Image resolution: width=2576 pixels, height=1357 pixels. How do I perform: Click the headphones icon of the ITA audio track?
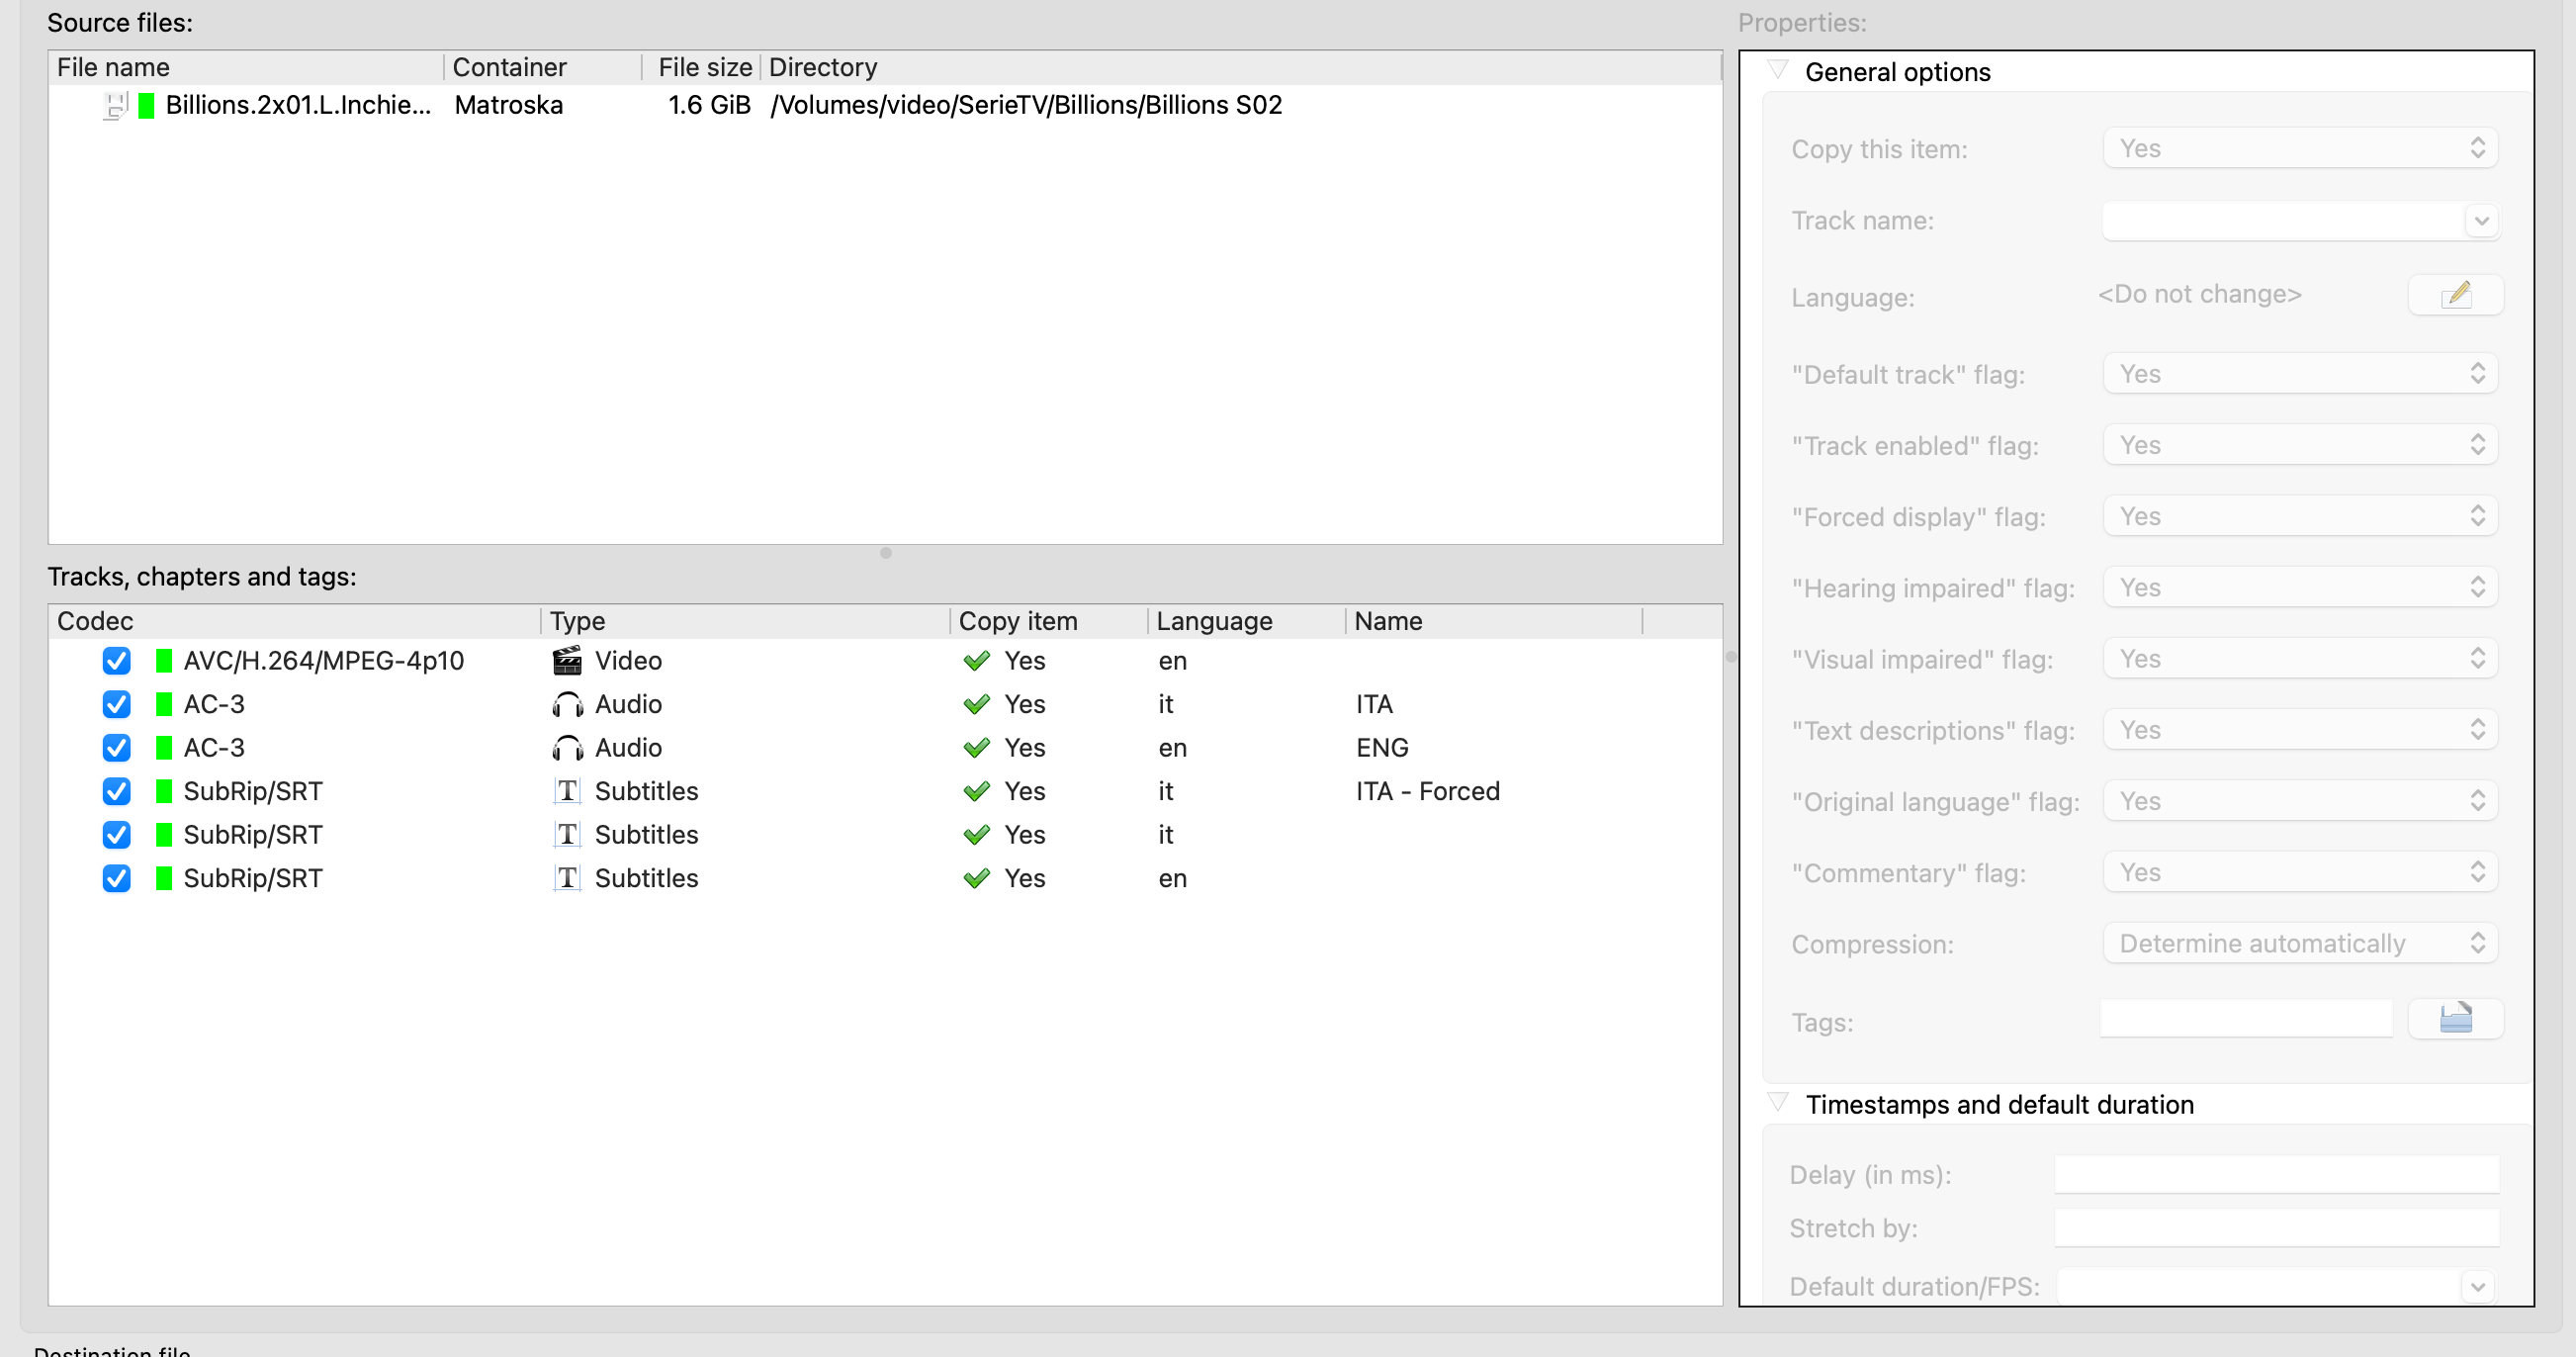(x=567, y=705)
